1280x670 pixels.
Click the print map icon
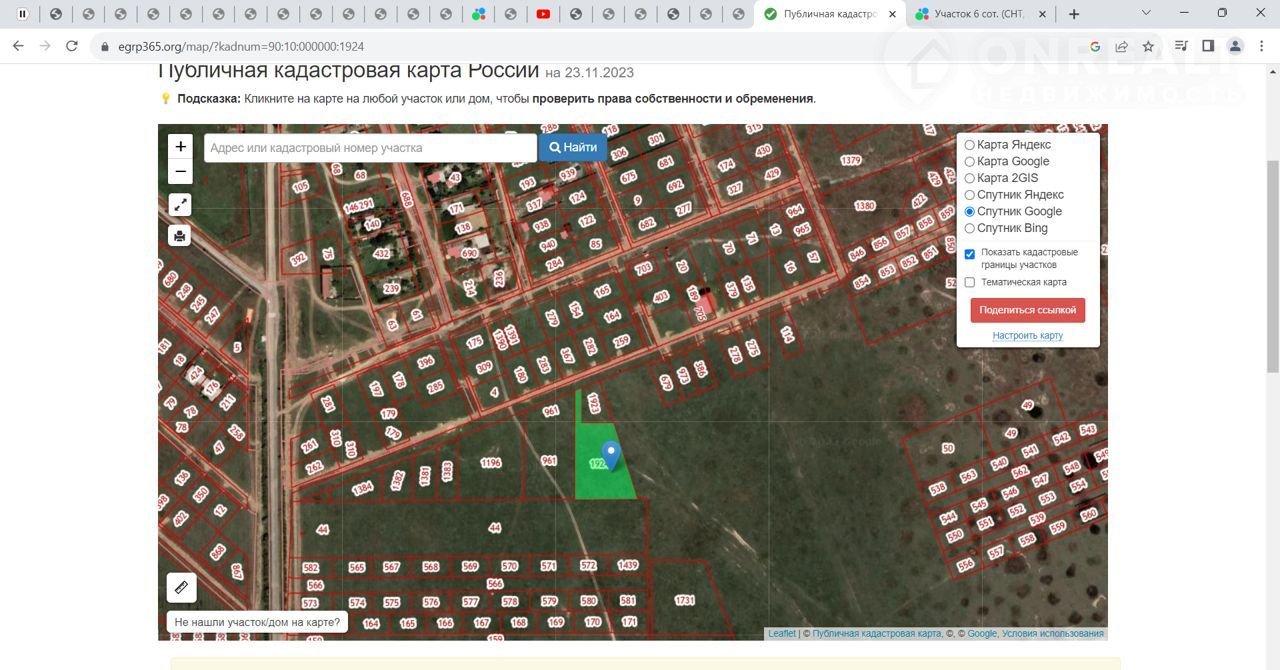tap(180, 236)
